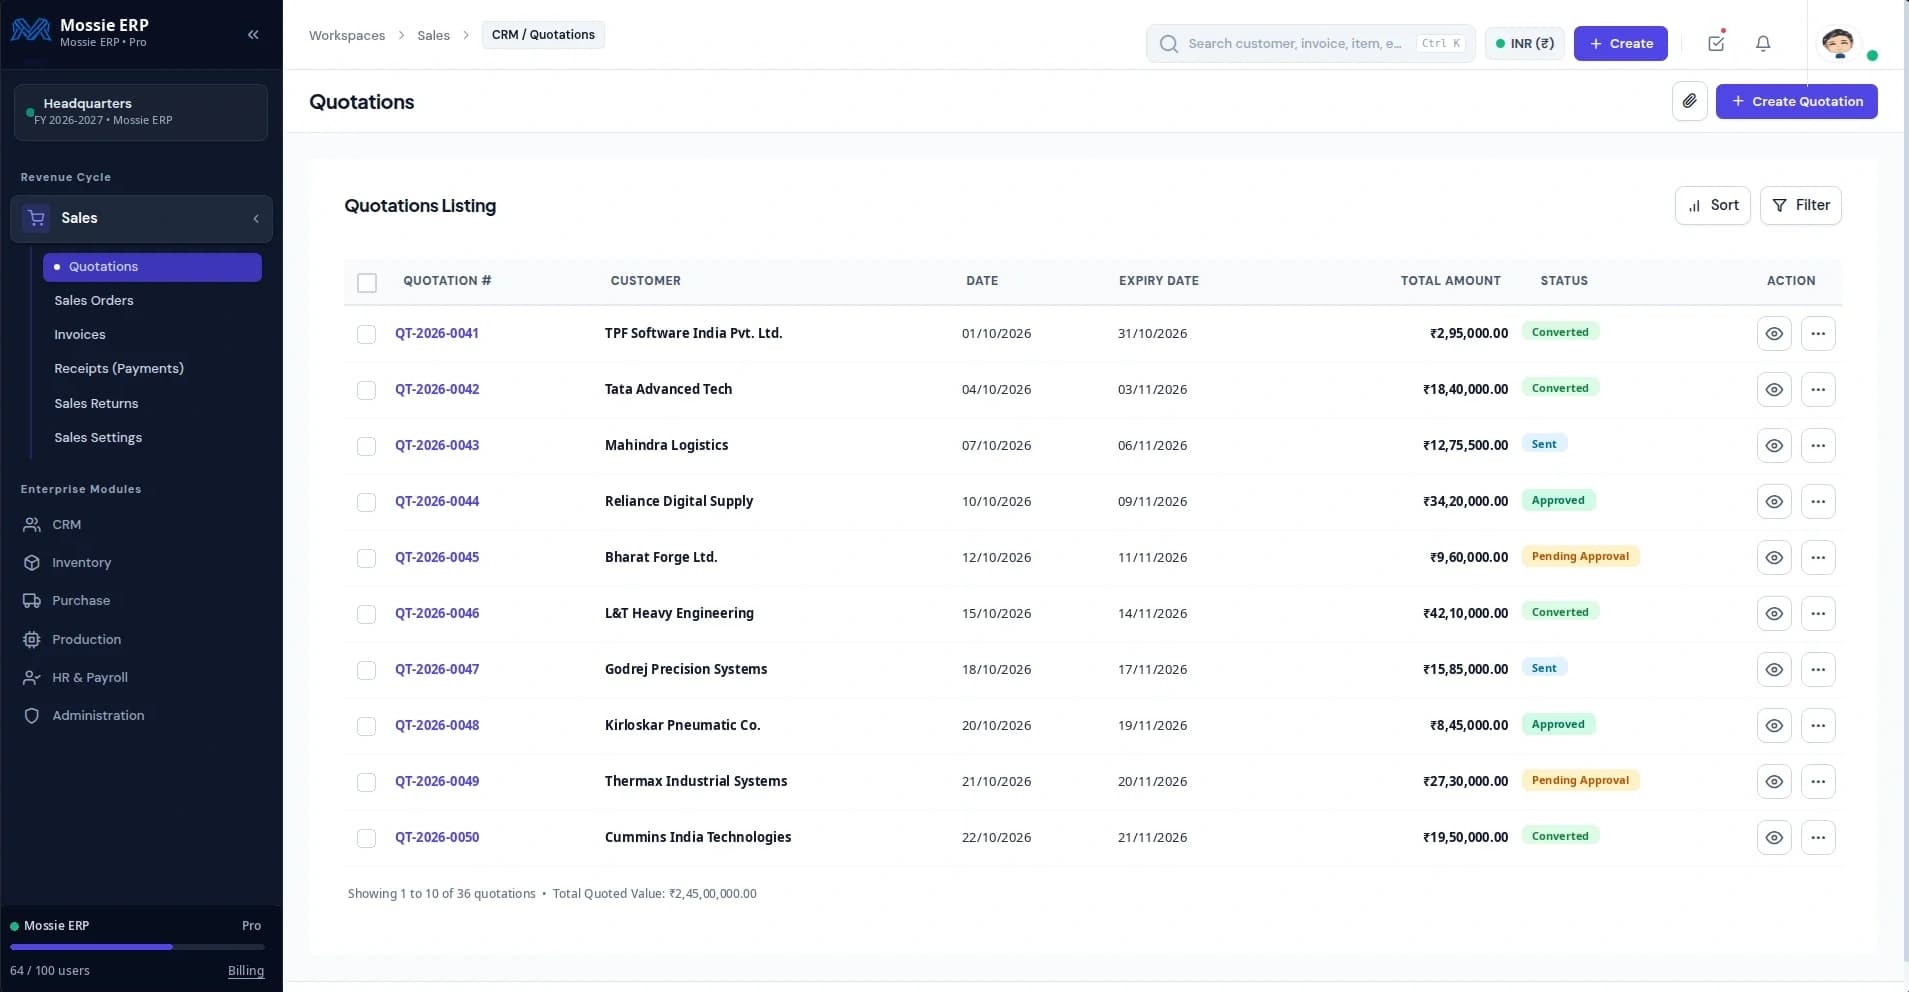This screenshot has height=992, width=1909.
Task: Click the global search input field
Action: [x=1310, y=43]
